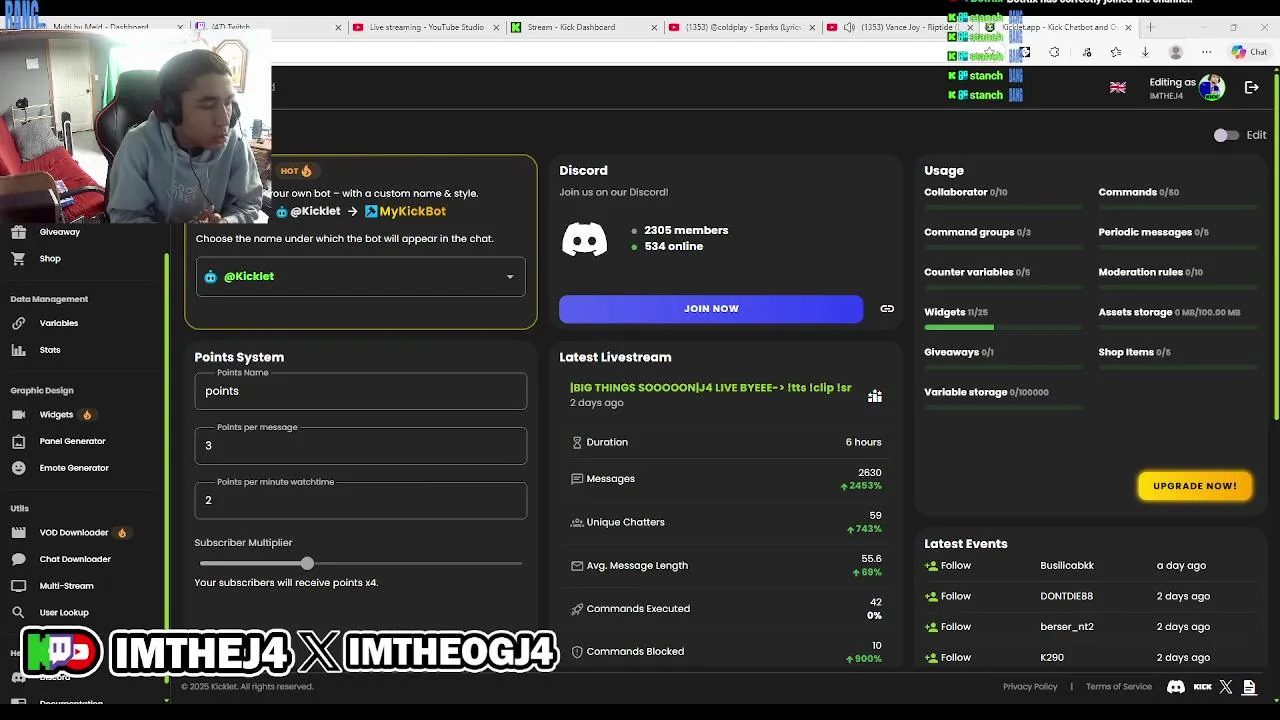The width and height of the screenshot is (1280, 720).
Task: Click the Commands Executed stat row
Action: 726,609
